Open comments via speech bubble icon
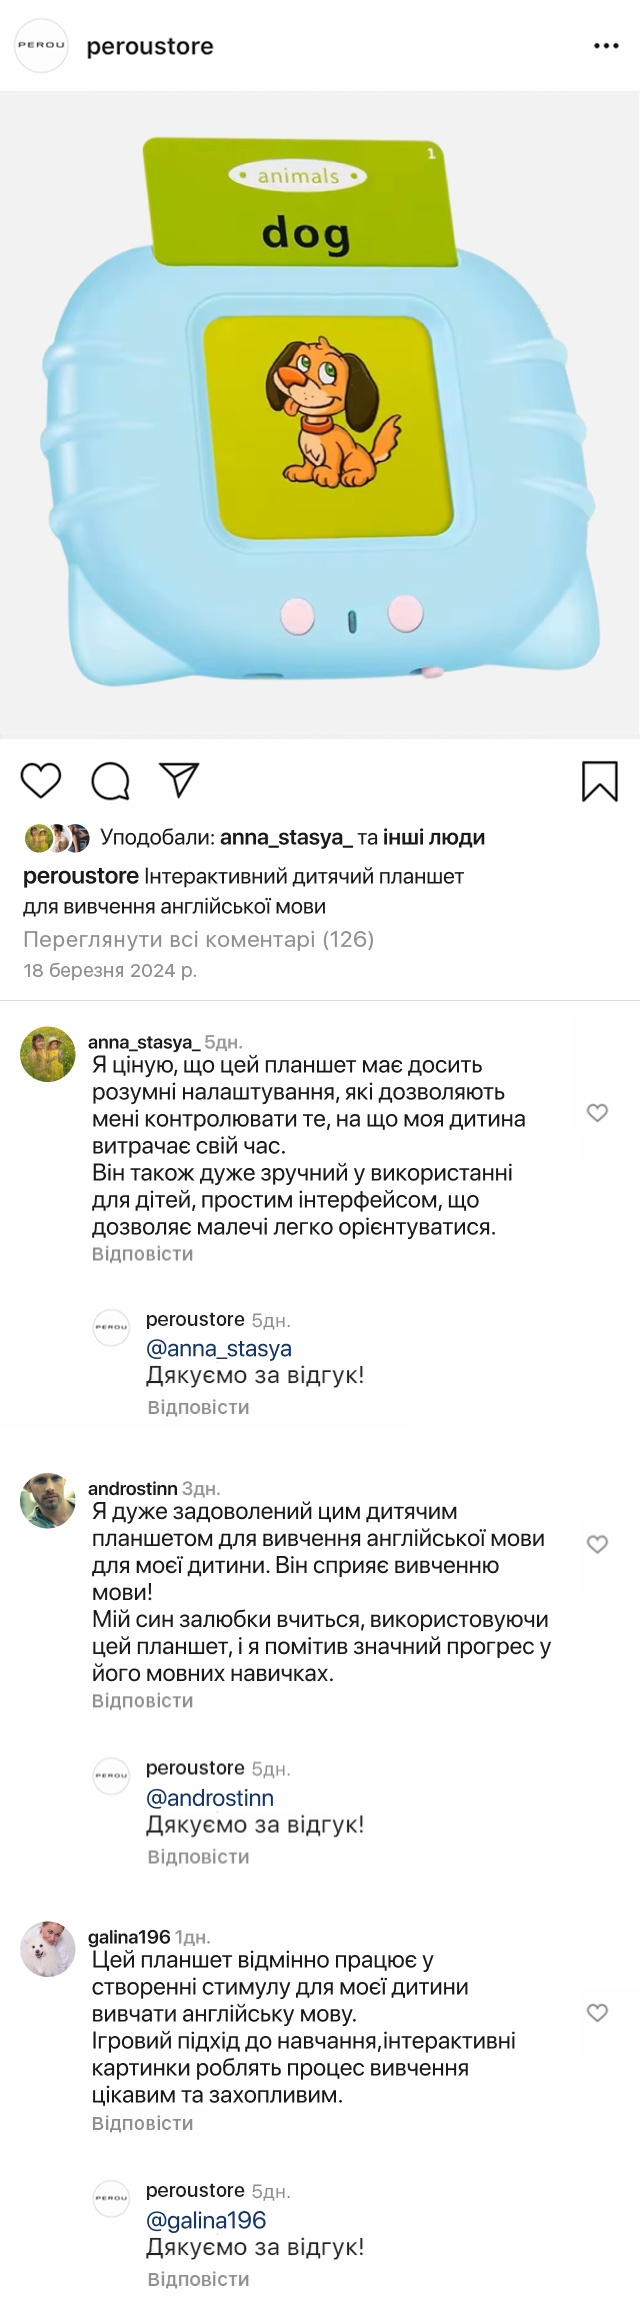This screenshot has height=2300, width=640. click(110, 781)
